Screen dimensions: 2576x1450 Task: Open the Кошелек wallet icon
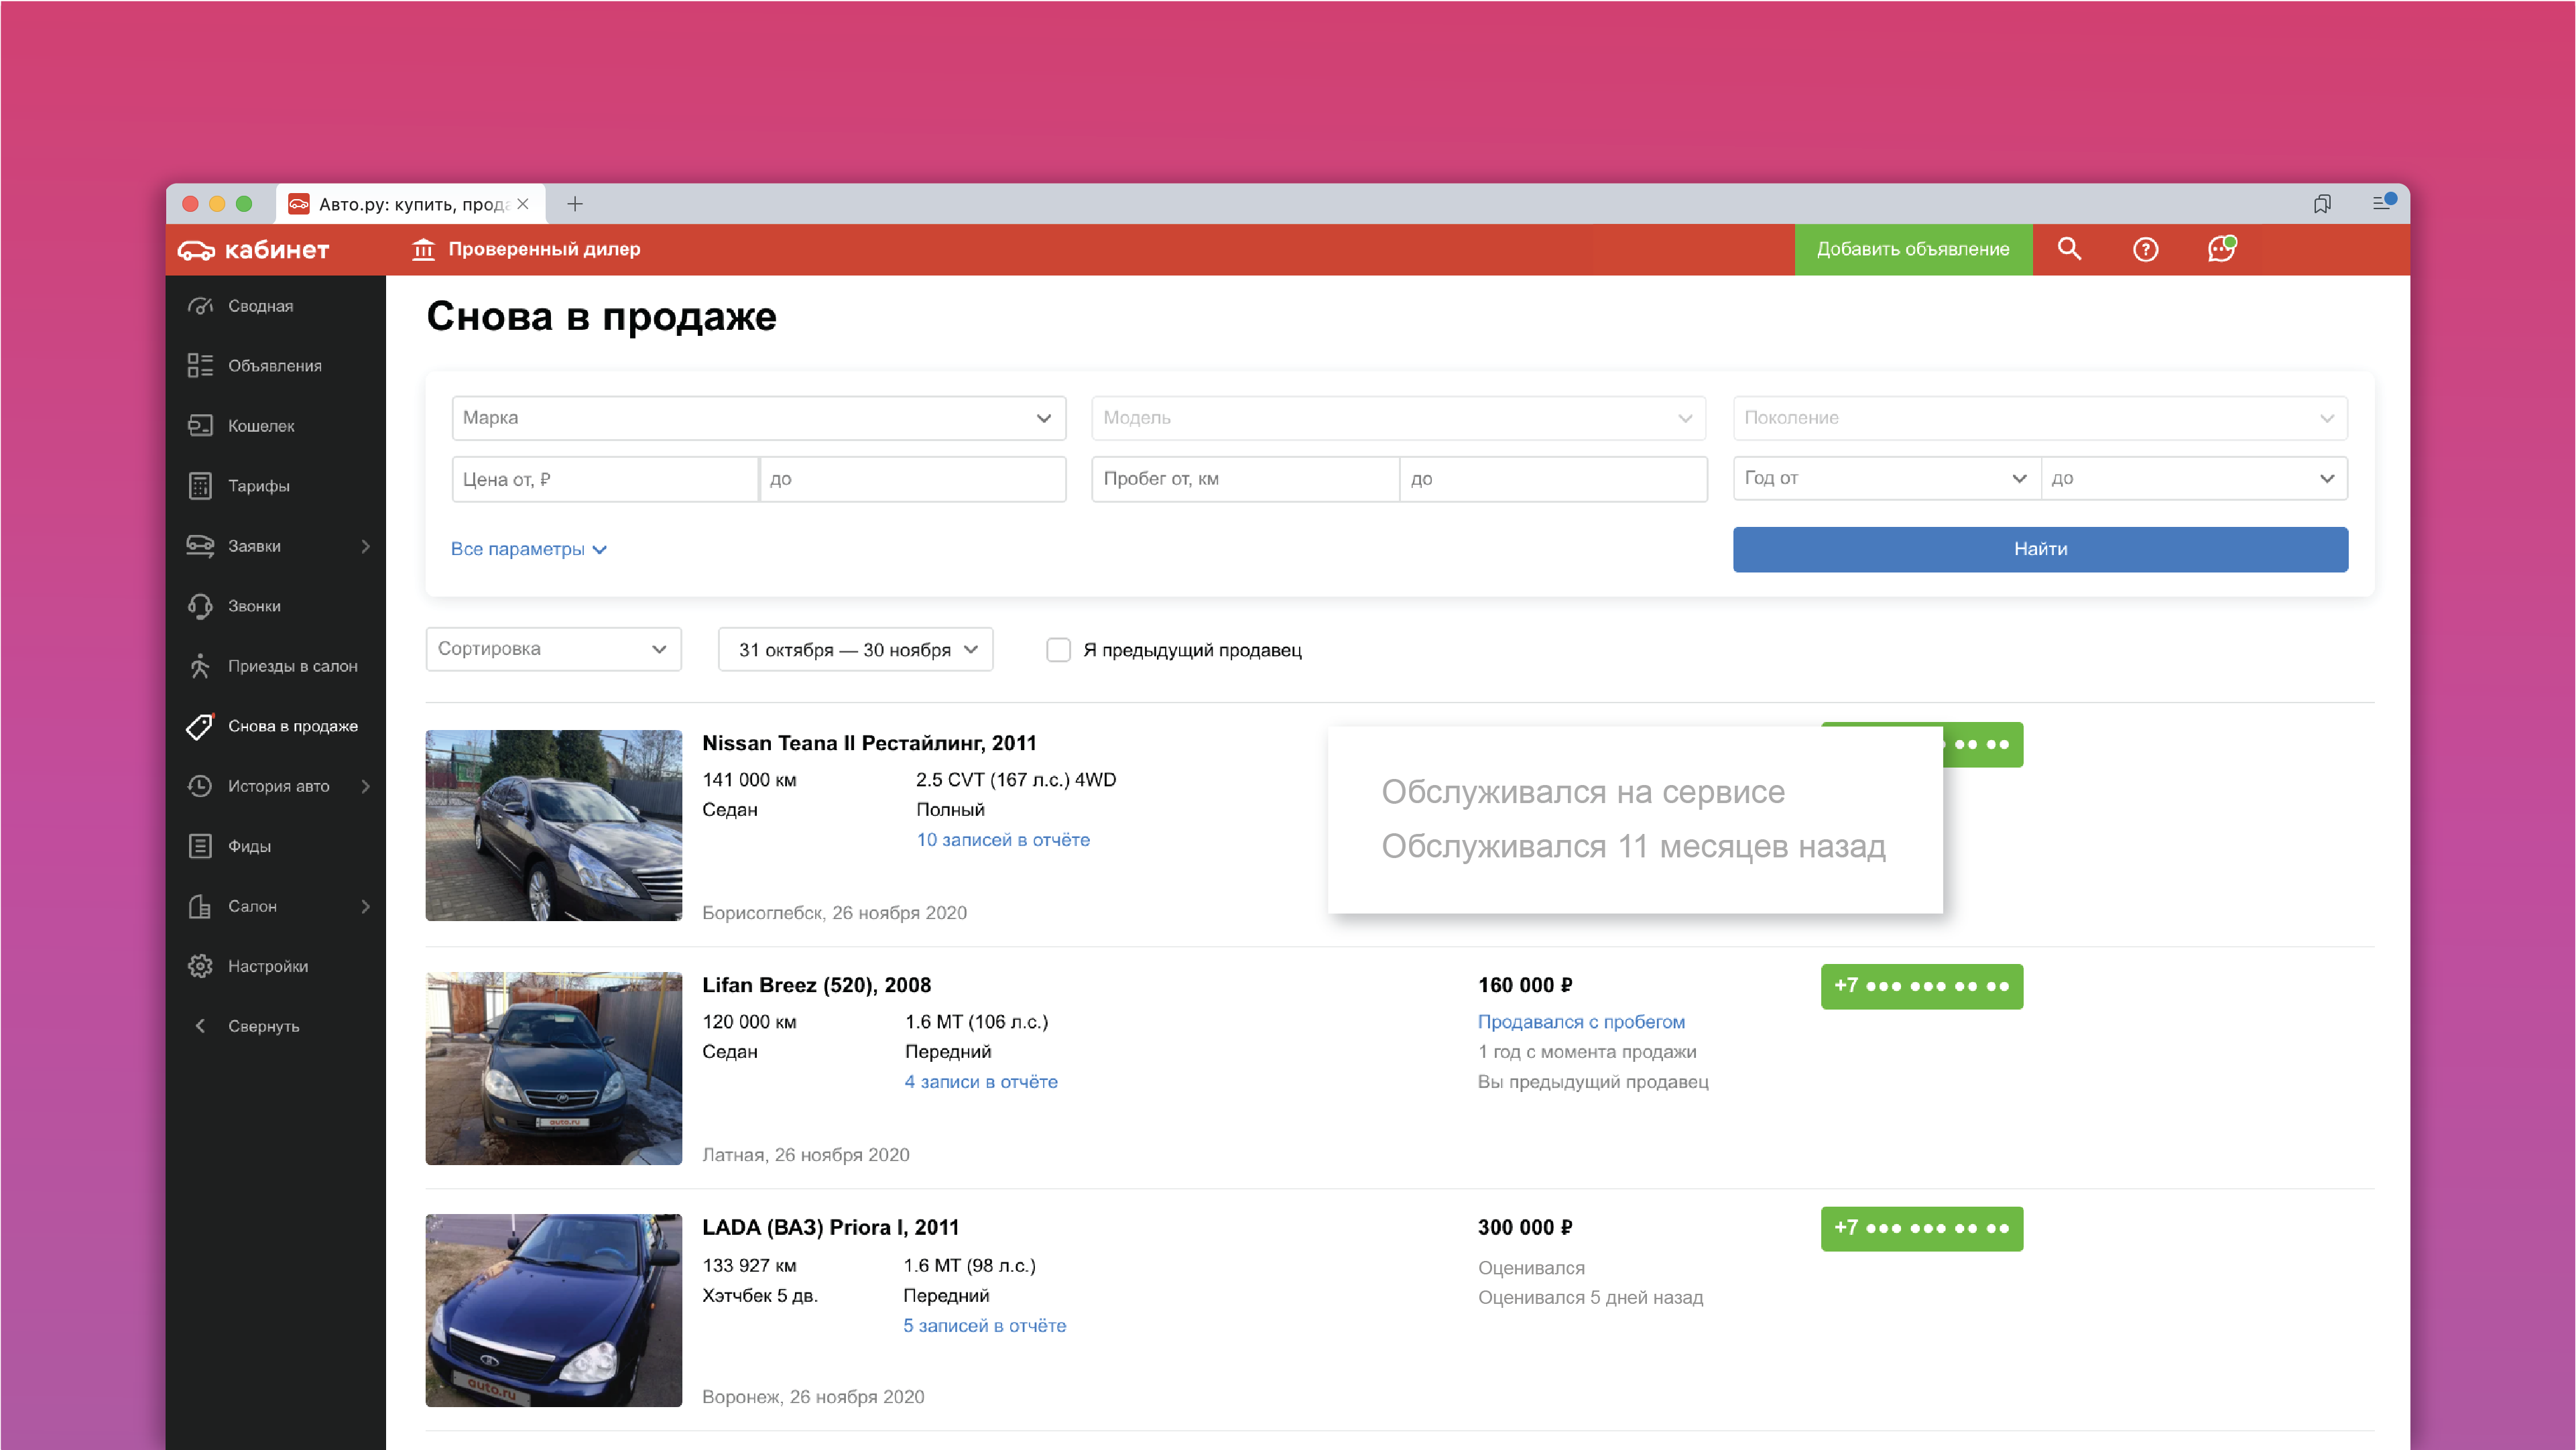200,426
